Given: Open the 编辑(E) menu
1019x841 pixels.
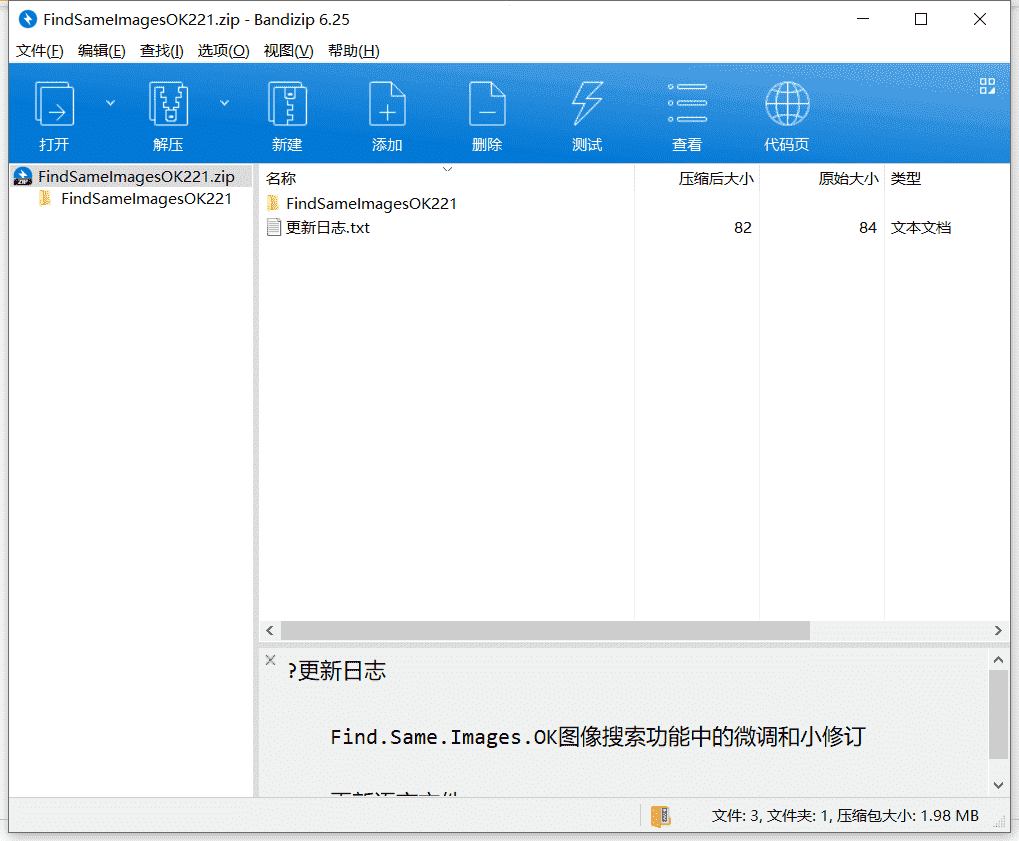Looking at the screenshot, I should click(x=101, y=51).
